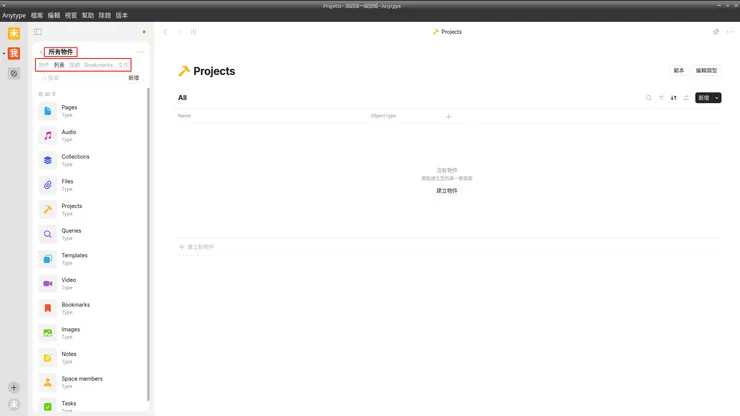This screenshot has width=740, height=416.
Task: Click the 建立物件 button
Action: (x=446, y=191)
